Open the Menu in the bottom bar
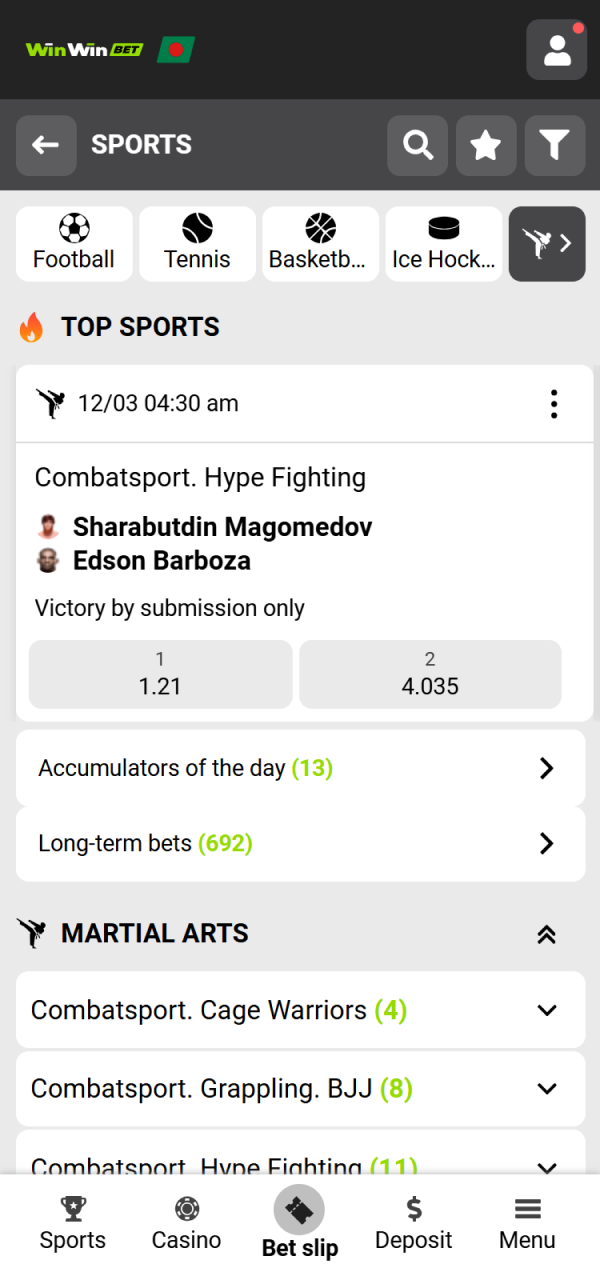Screen dimensions: 600x1280 (526, 1222)
